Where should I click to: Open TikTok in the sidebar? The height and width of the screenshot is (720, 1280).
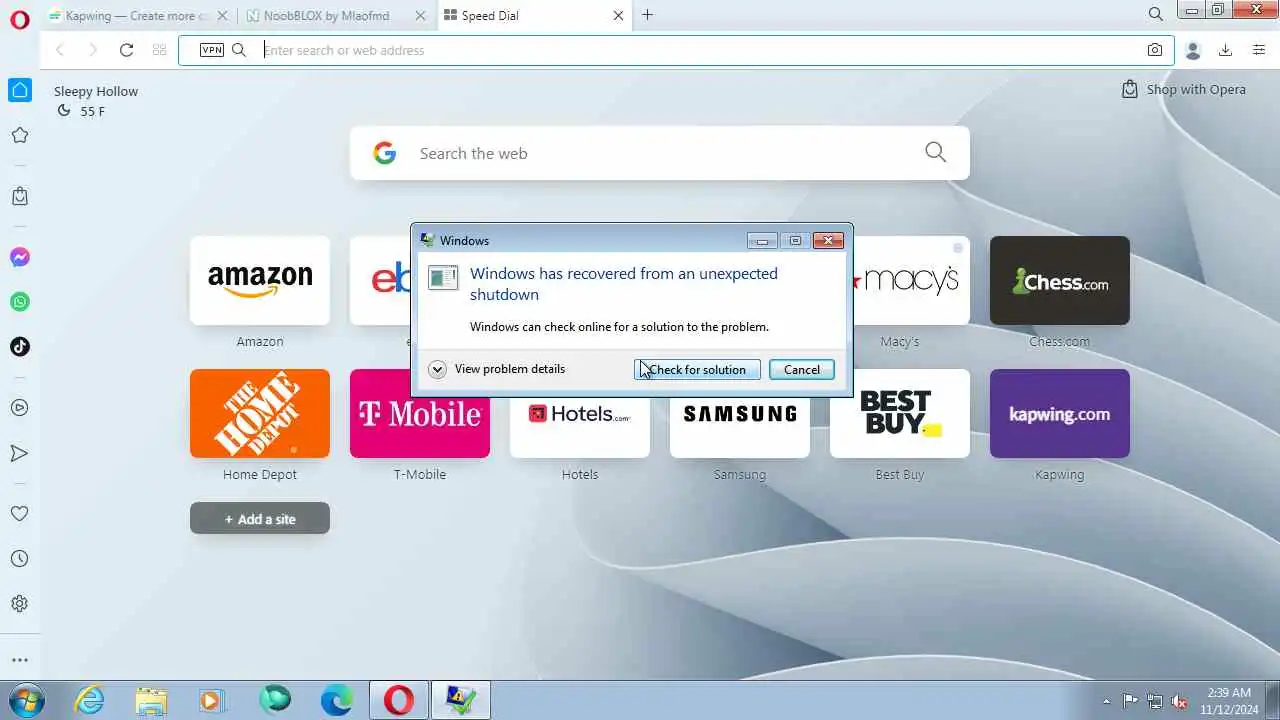(x=20, y=347)
